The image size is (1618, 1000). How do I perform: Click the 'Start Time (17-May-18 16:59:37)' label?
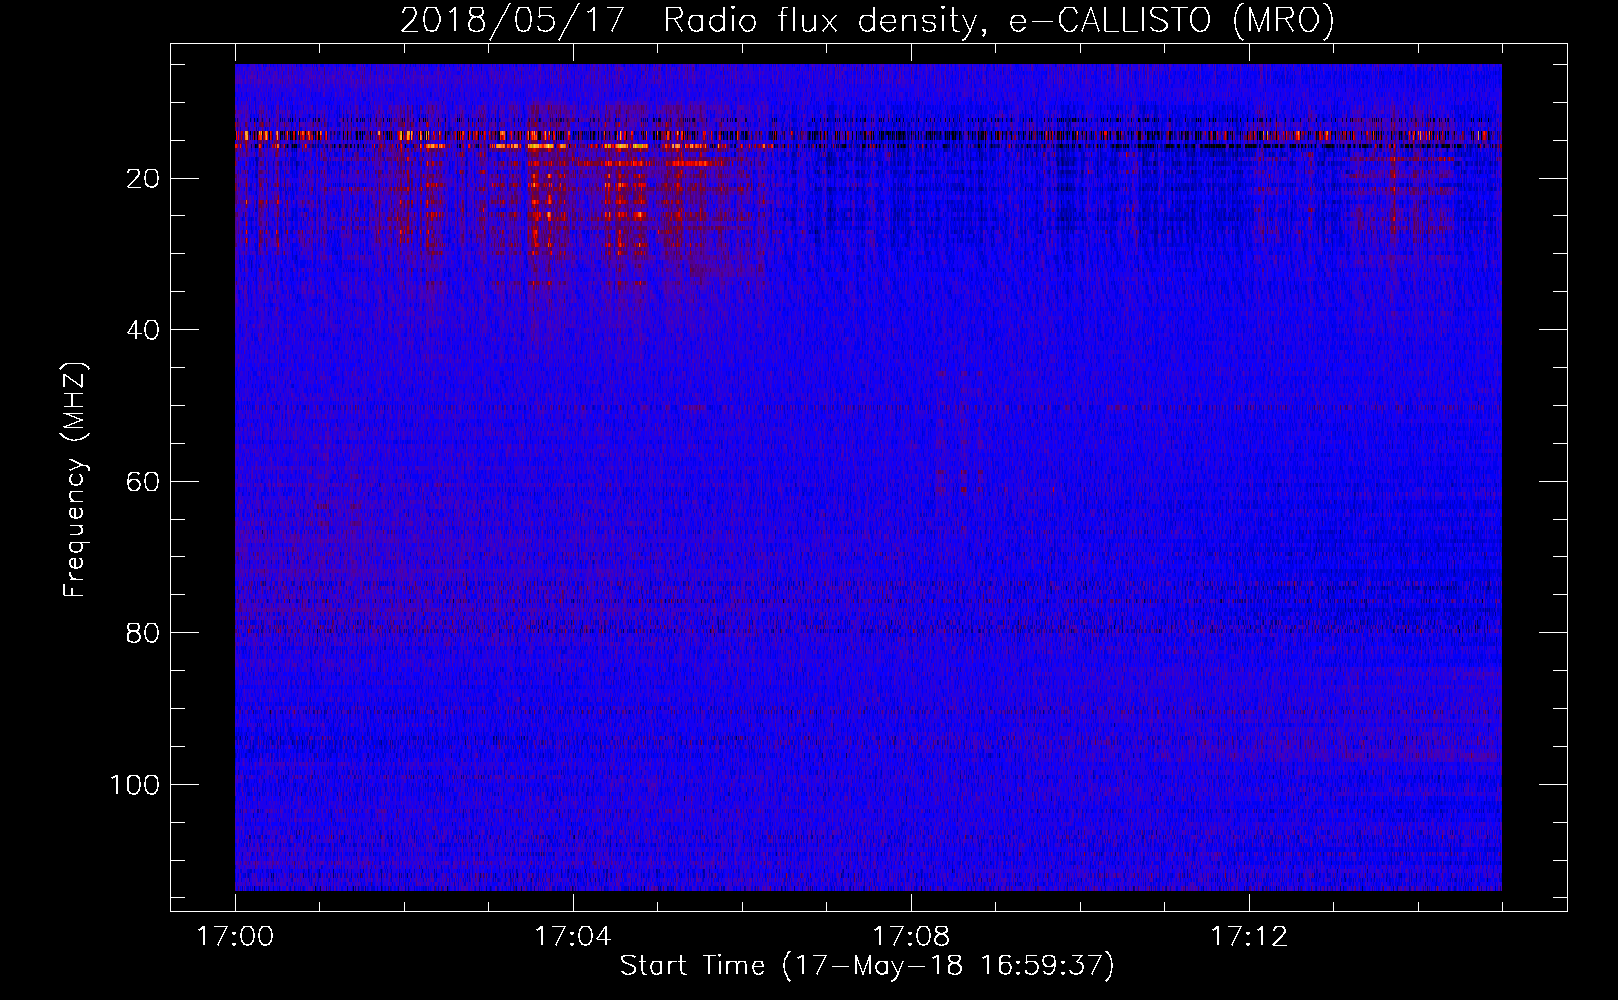click(x=867, y=966)
